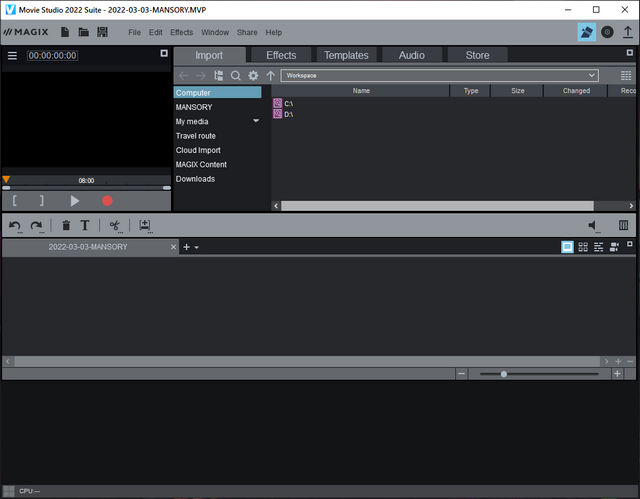Add a title with the T icon
Viewport: 640px width, 499px height.
point(84,225)
